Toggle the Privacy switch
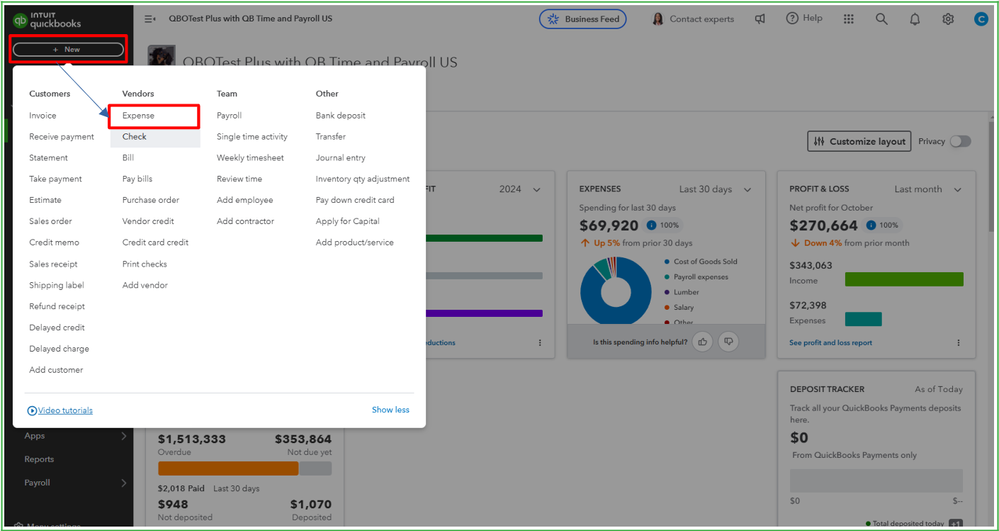Screen dimensions: 999x531 pos(961,142)
